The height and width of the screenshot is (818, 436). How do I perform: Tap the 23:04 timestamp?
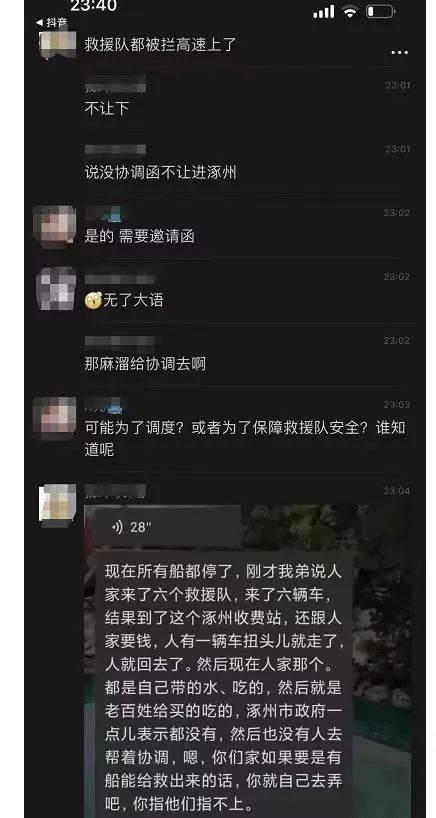tap(397, 491)
